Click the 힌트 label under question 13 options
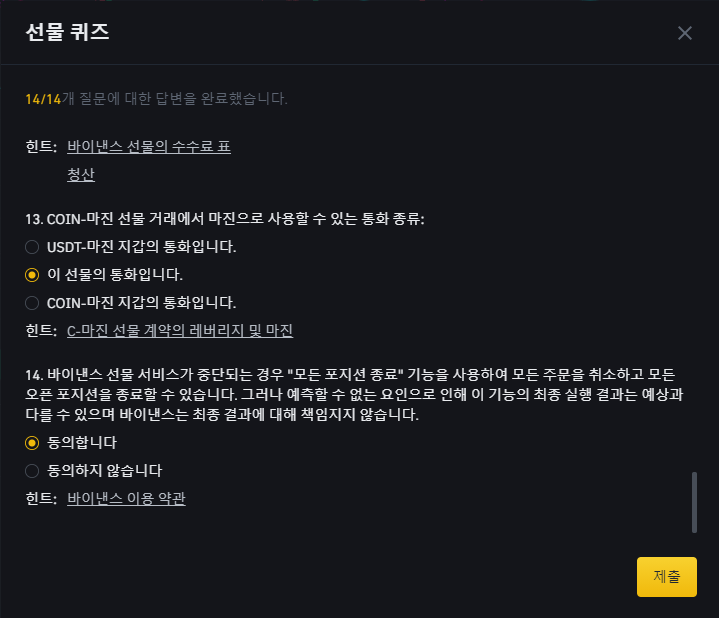719x618 pixels. (41, 331)
